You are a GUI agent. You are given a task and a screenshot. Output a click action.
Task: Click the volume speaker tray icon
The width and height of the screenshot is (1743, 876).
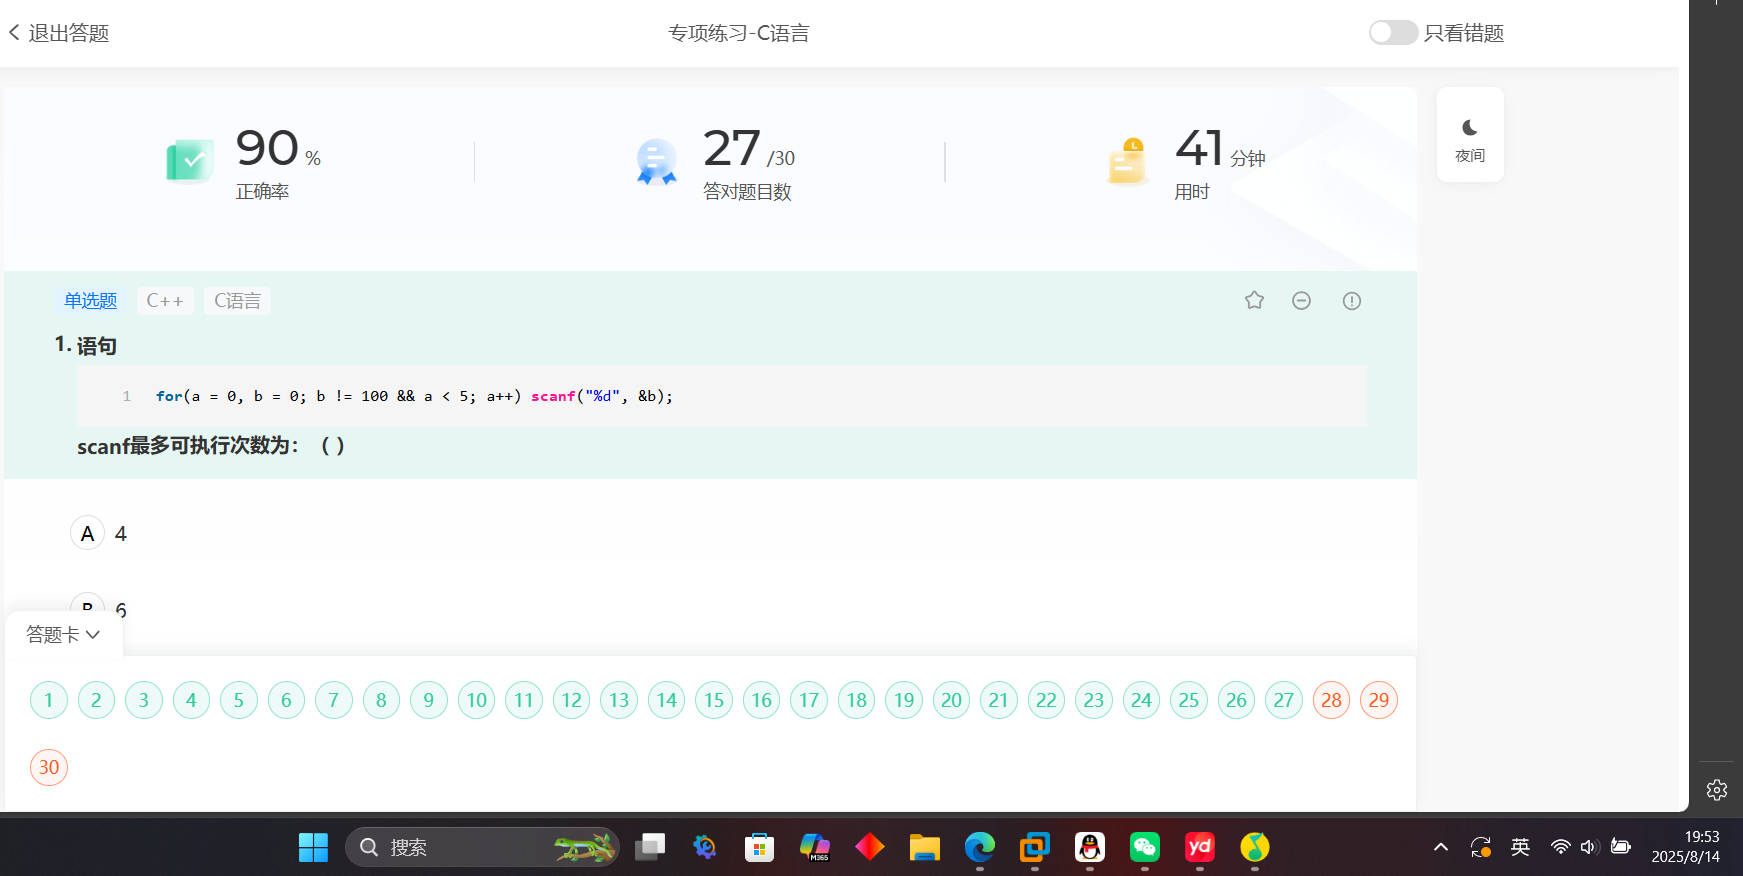(x=1589, y=847)
